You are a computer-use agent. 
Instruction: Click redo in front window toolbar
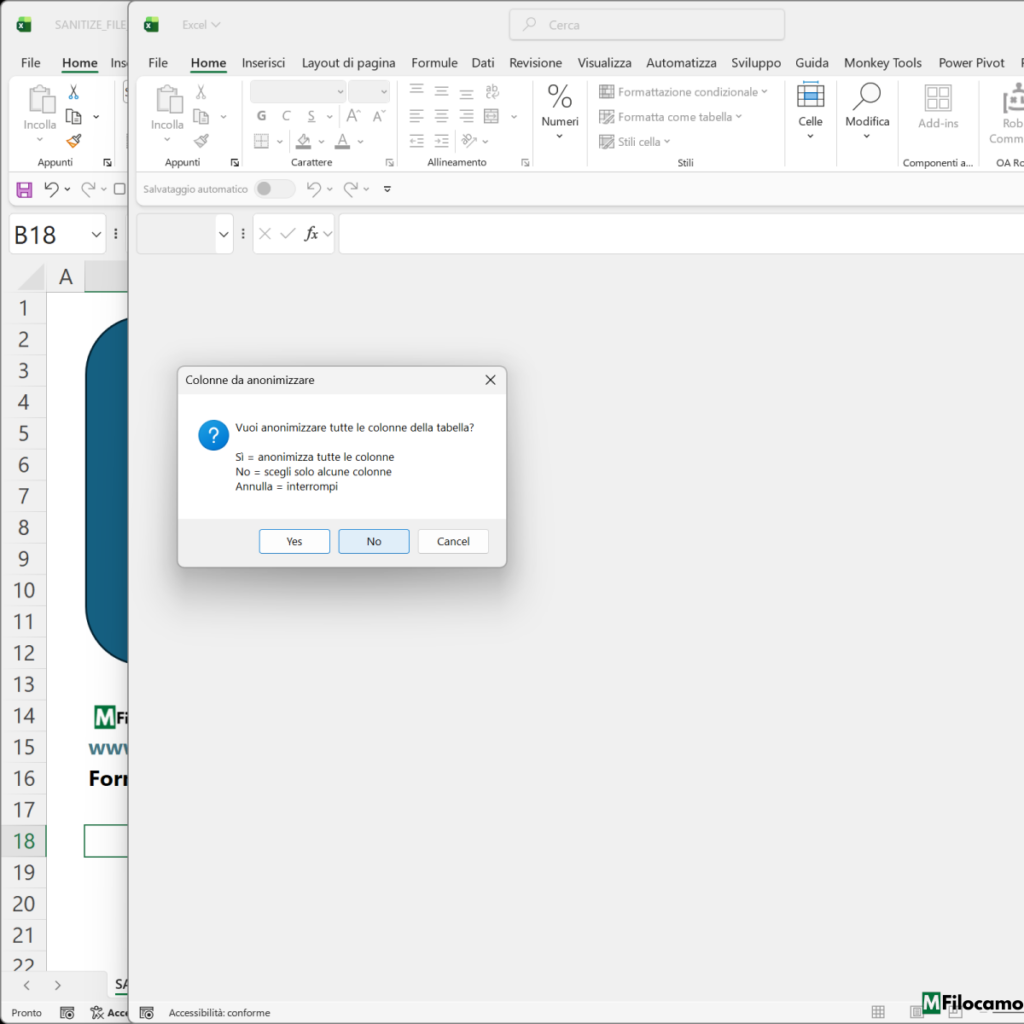point(351,189)
